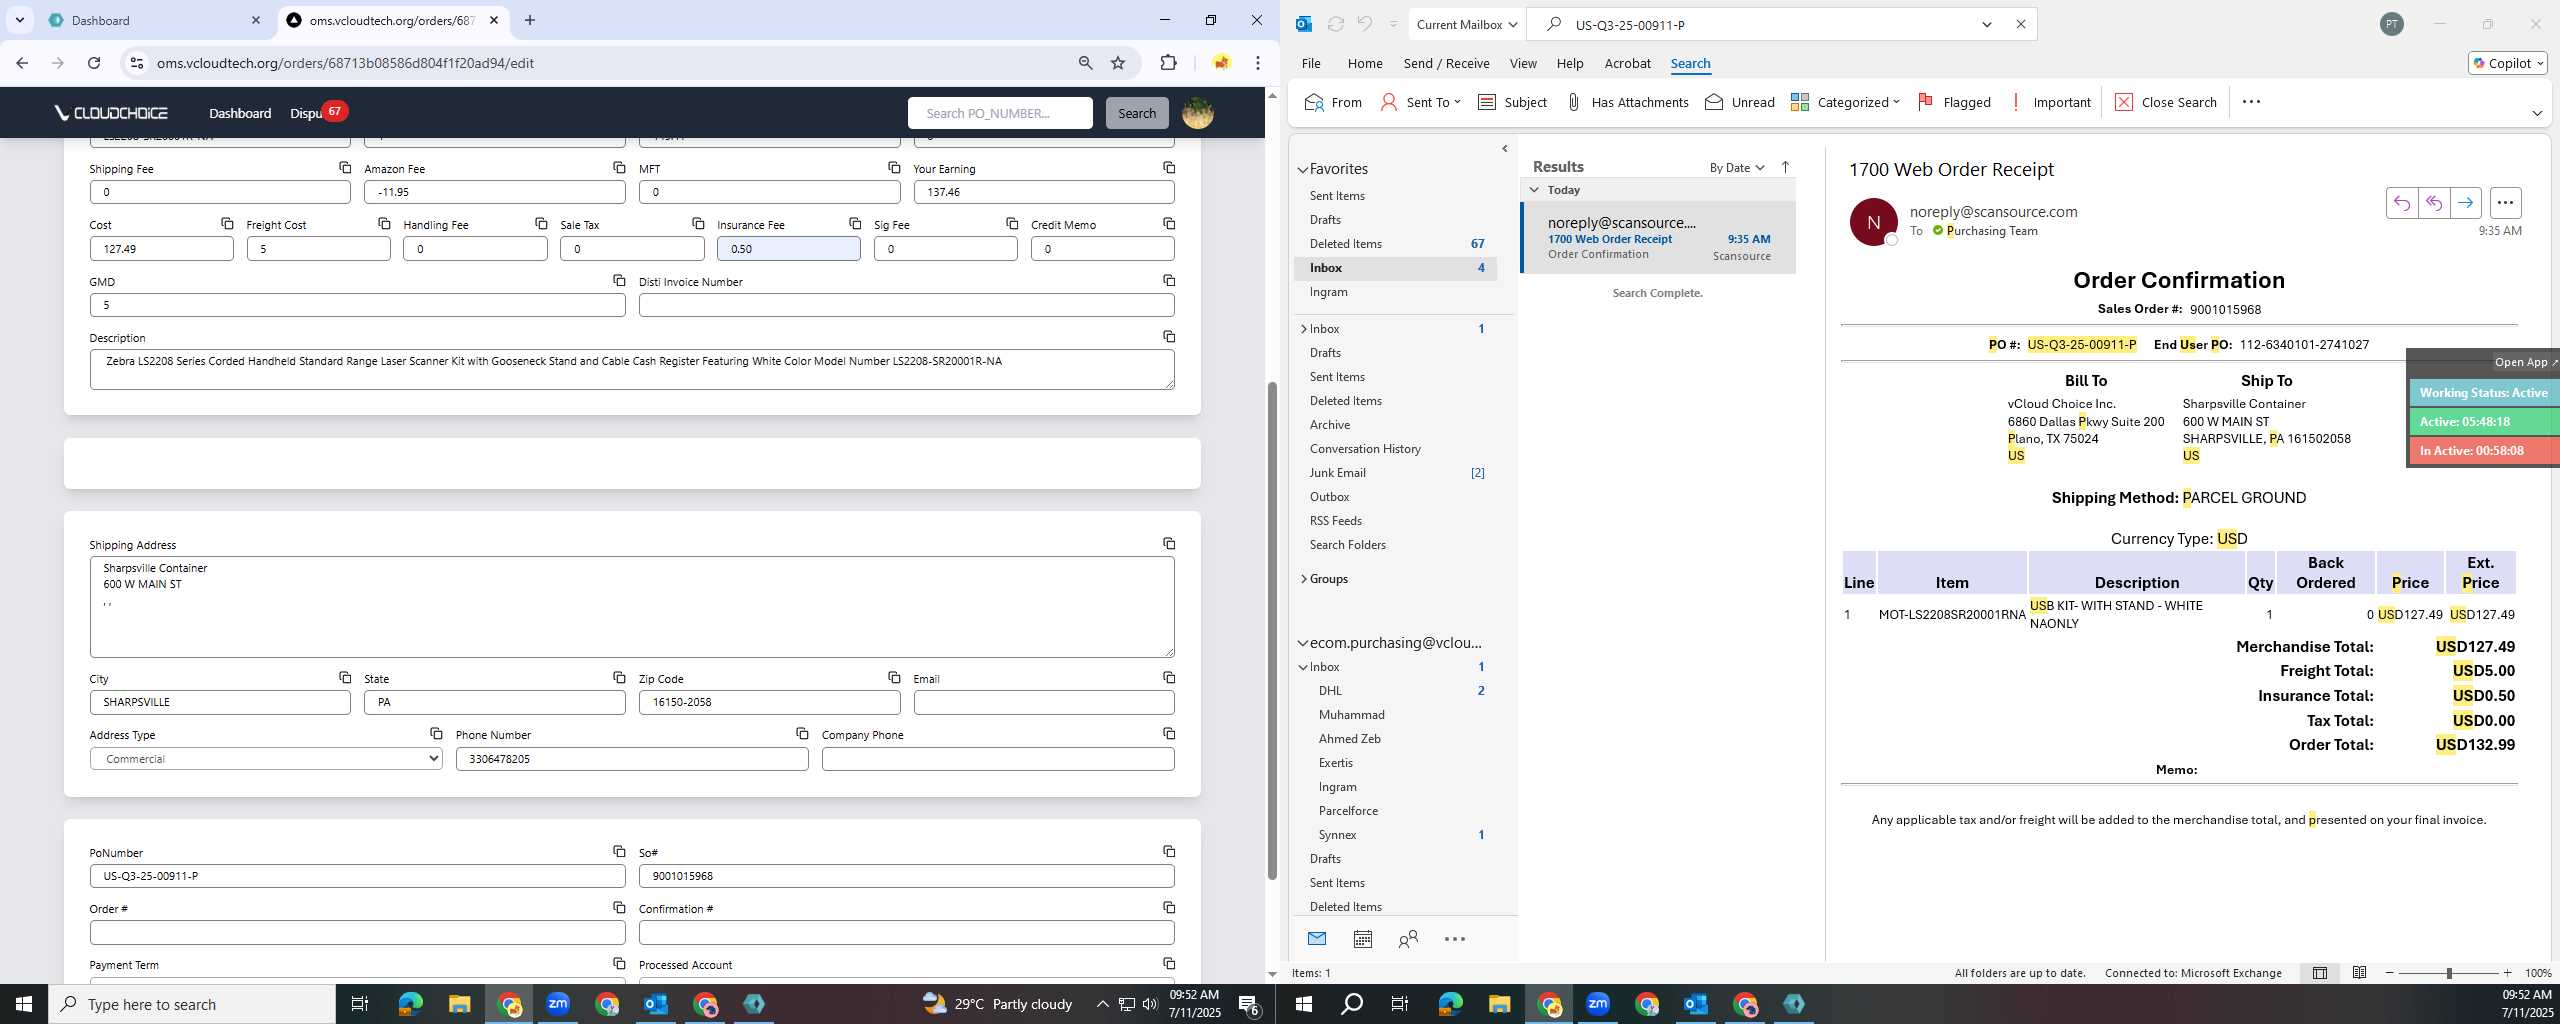Viewport: 2560px width, 1024px height.
Task: Open the Home ribbon tab
Action: tap(1364, 63)
